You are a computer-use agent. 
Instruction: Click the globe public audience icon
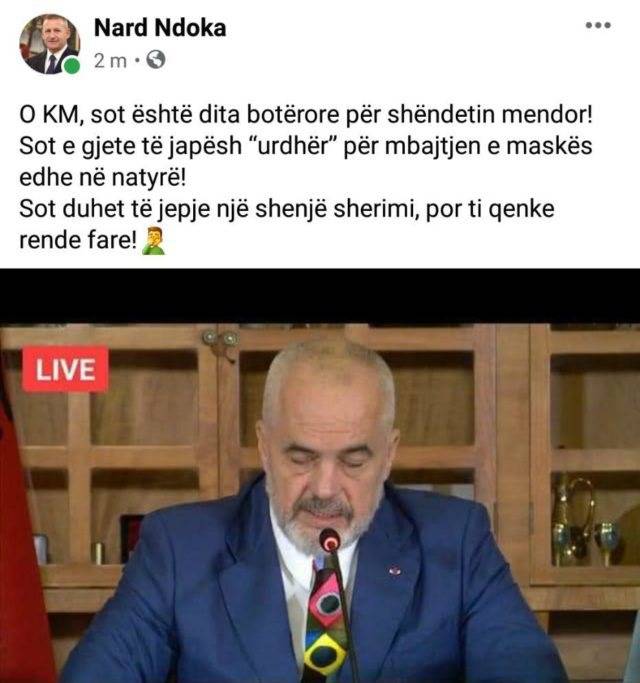coord(156,60)
